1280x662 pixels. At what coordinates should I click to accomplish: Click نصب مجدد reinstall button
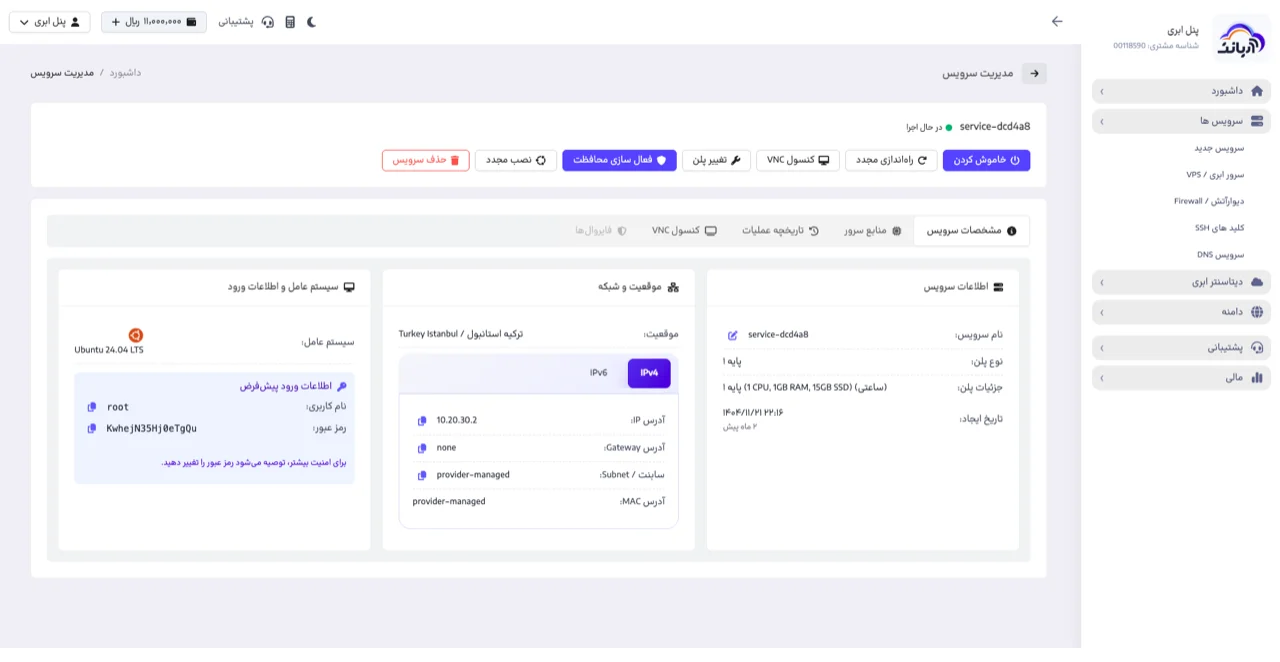coord(516,160)
